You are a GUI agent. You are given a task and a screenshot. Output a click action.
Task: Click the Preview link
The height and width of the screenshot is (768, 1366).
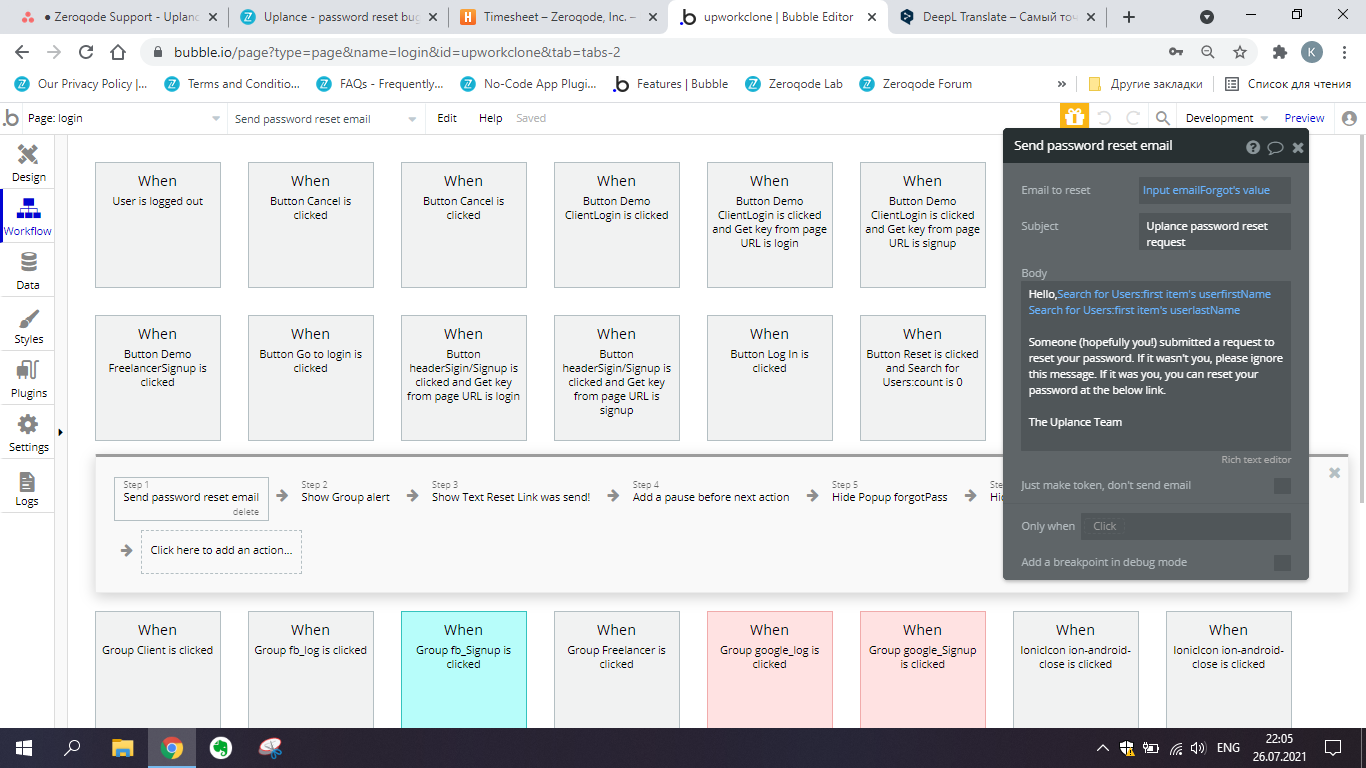click(1304, 118)
